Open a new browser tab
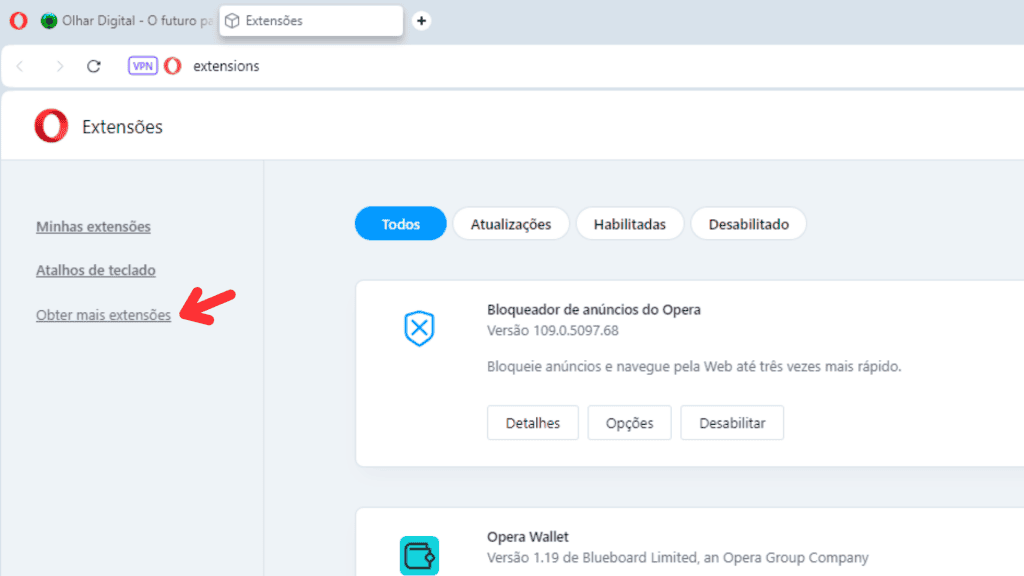The width and height of the screenshot is (1024, 576). tap(421, 20)
